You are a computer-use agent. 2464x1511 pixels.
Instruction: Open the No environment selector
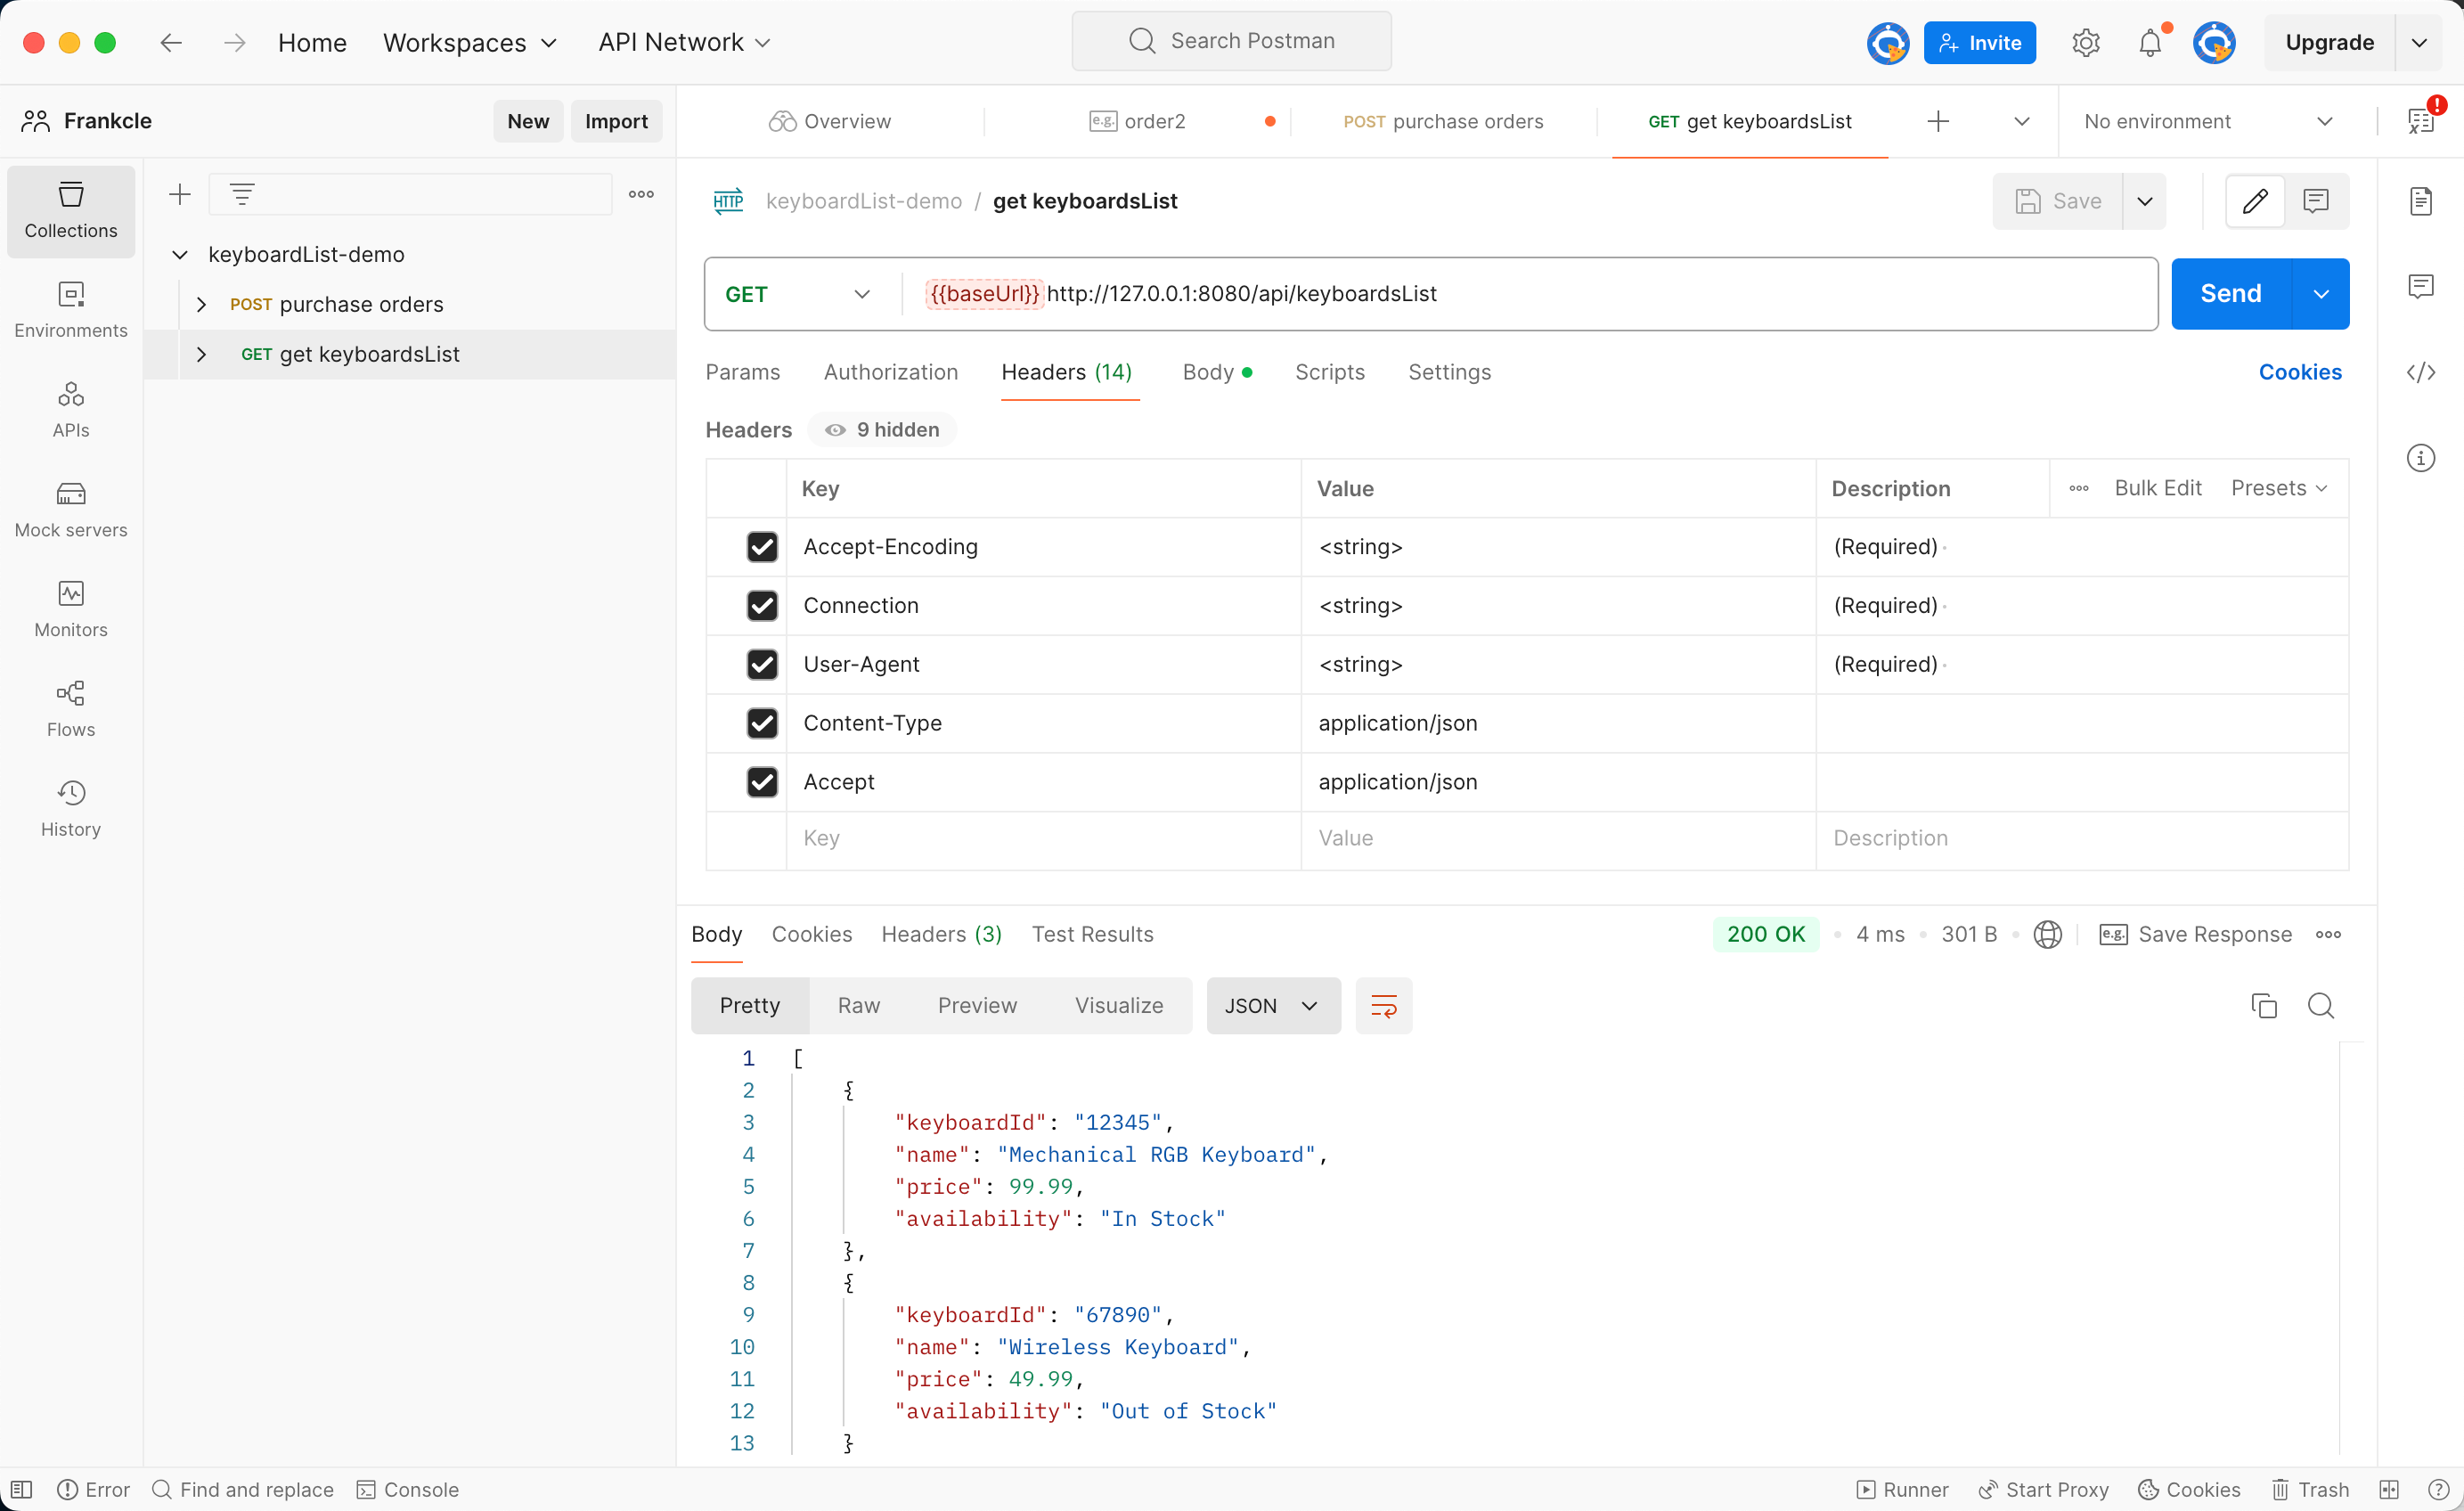tap(2208, 121)
